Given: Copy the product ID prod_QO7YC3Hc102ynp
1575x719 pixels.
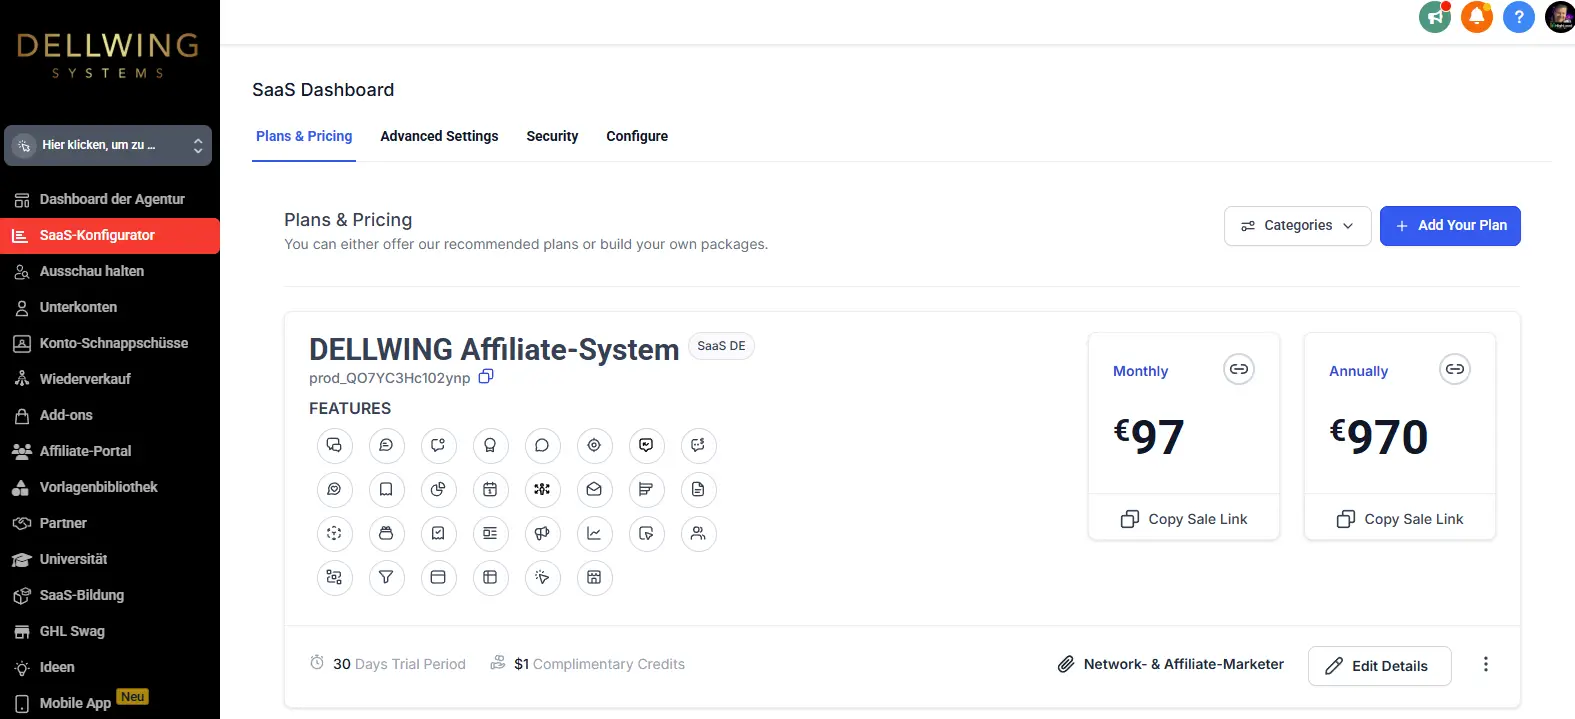Looking at the screenshot, I should coord(486,377).
